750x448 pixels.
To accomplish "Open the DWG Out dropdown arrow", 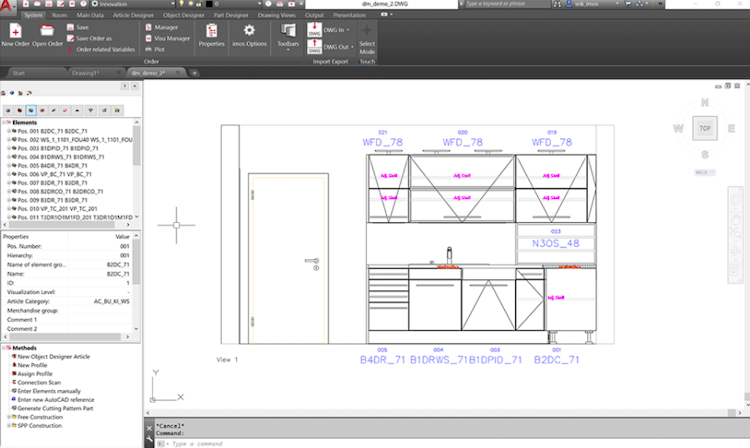I will pyautogui.click(x=353, y=47).
